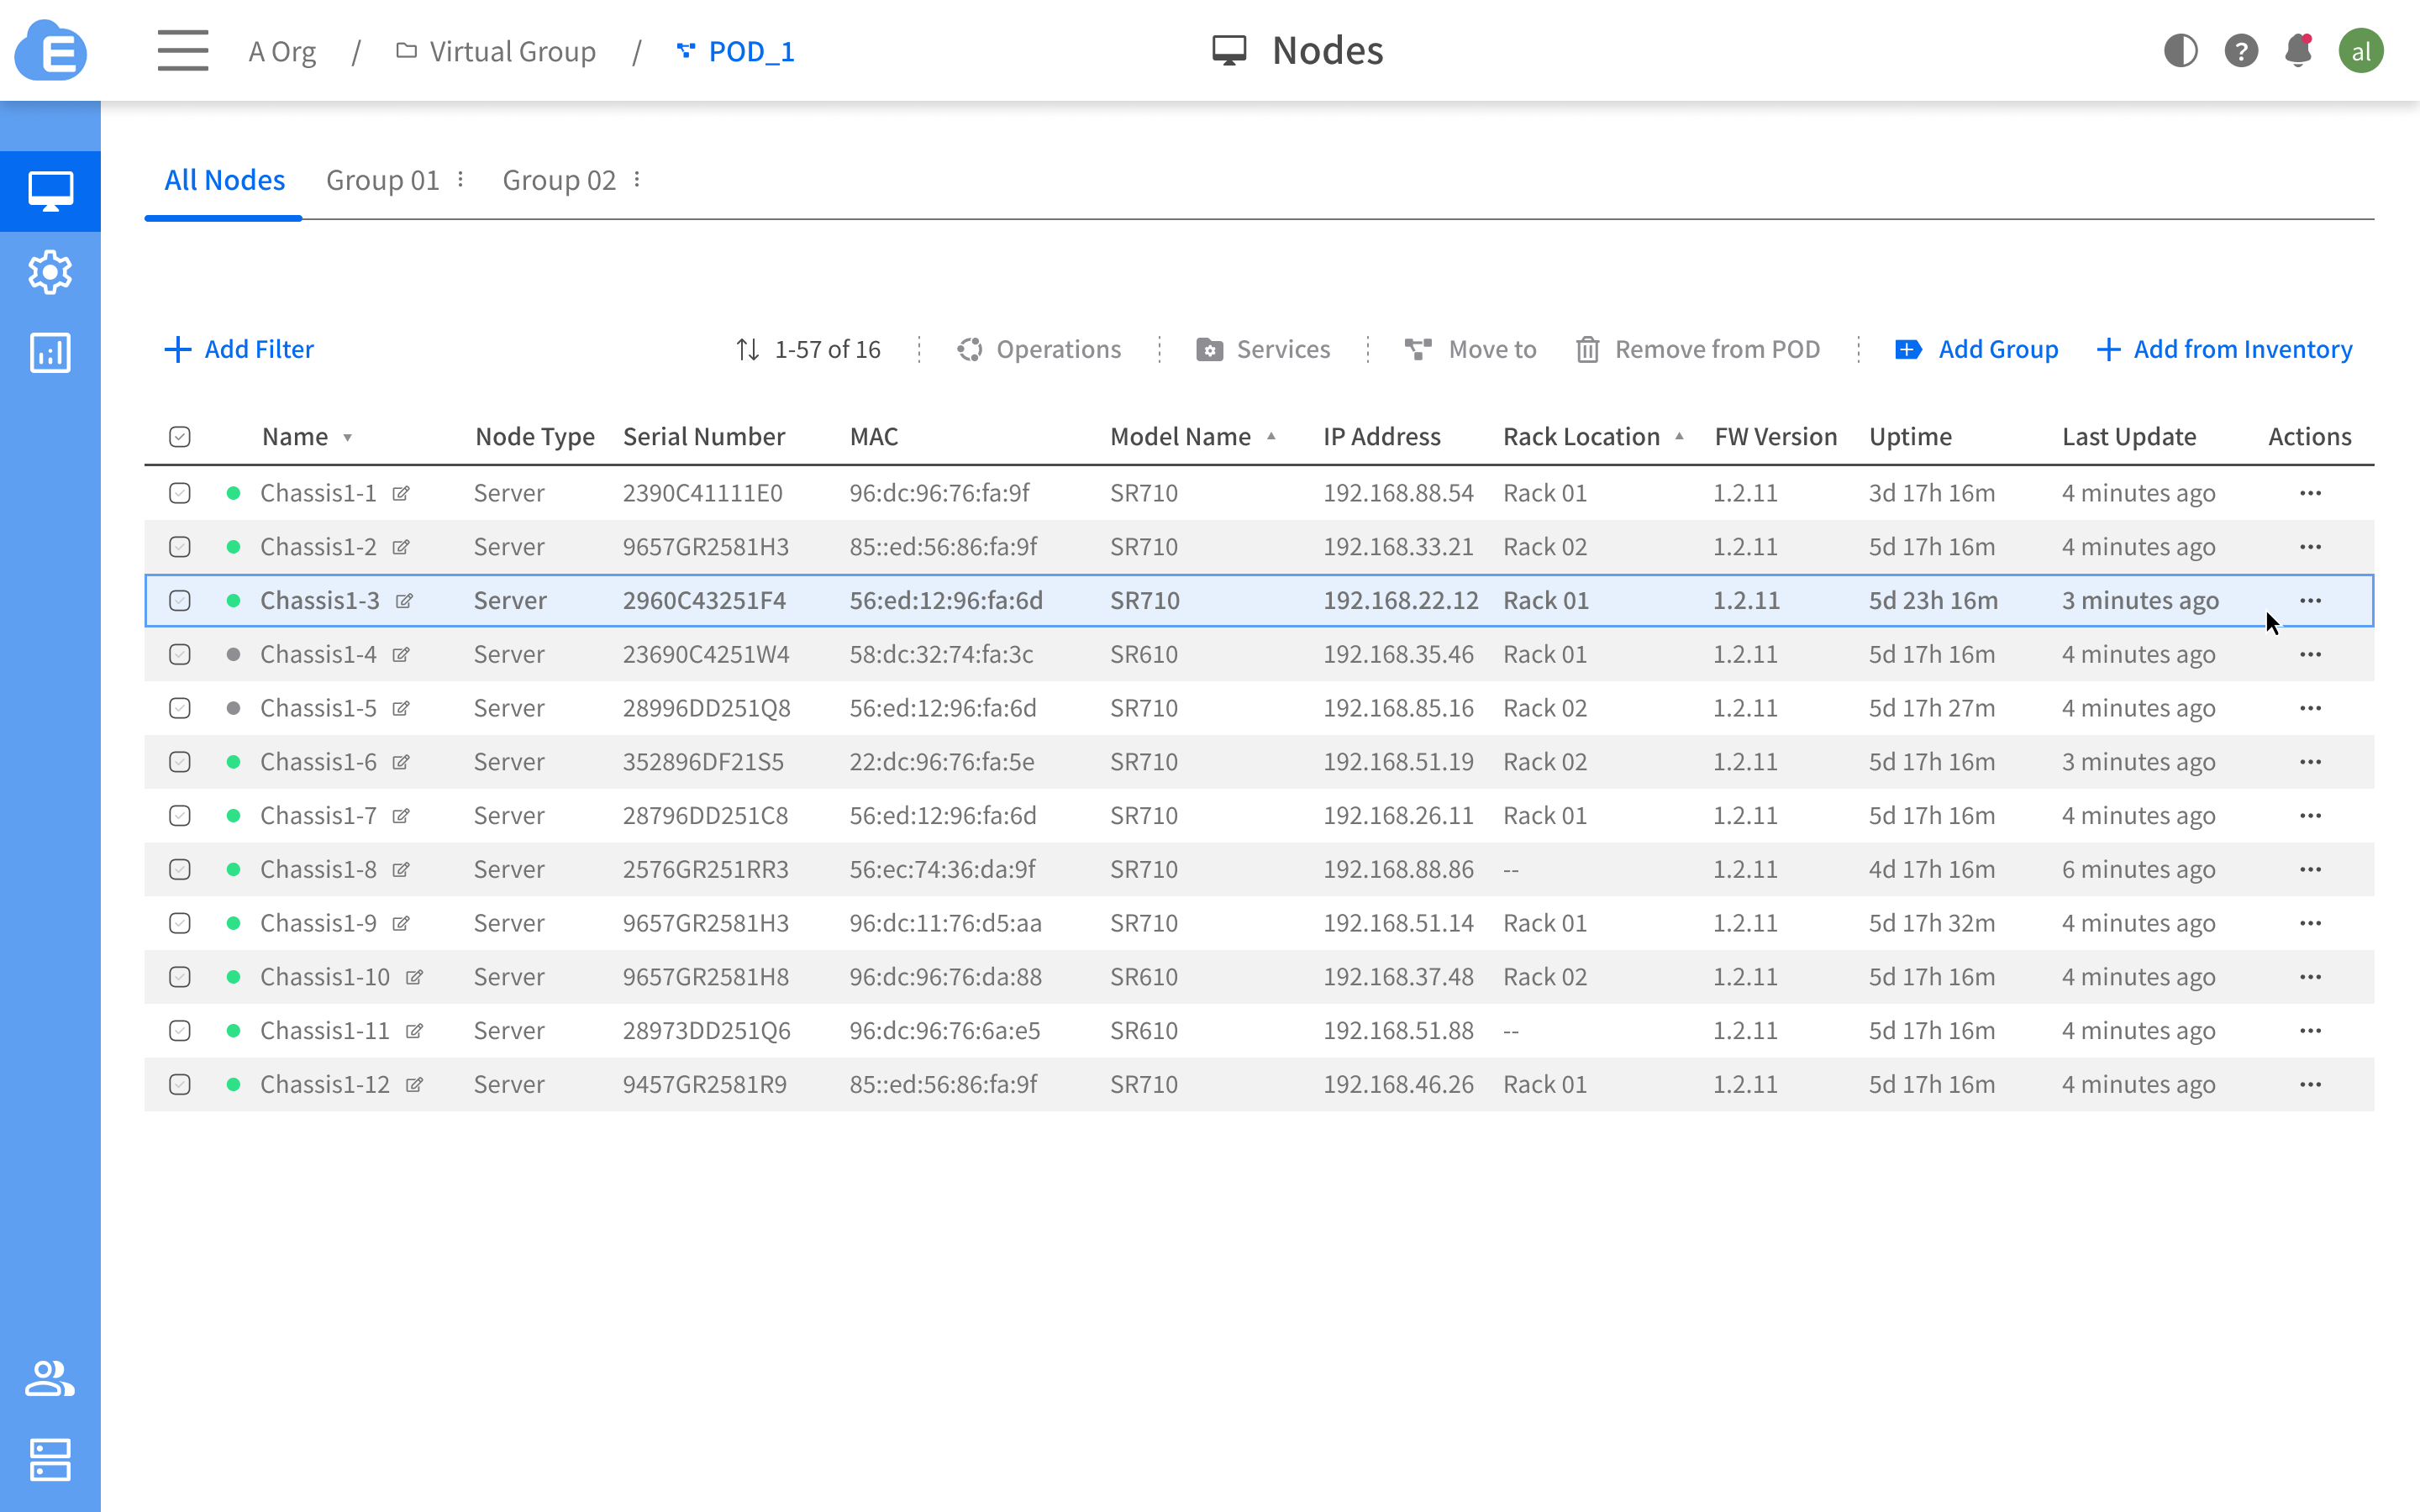Image resolution: width=2420 pixels, height=1512 pixels.
Task: Click the edit icon next to Chassis1-4
Action: click(x=401, y=655)
